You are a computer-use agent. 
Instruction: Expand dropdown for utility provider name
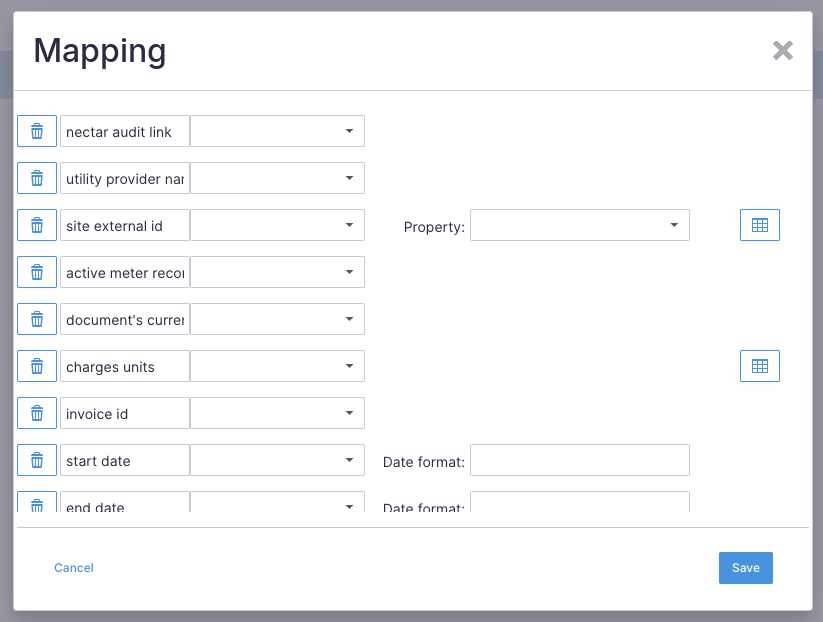[x=277, y=178]
